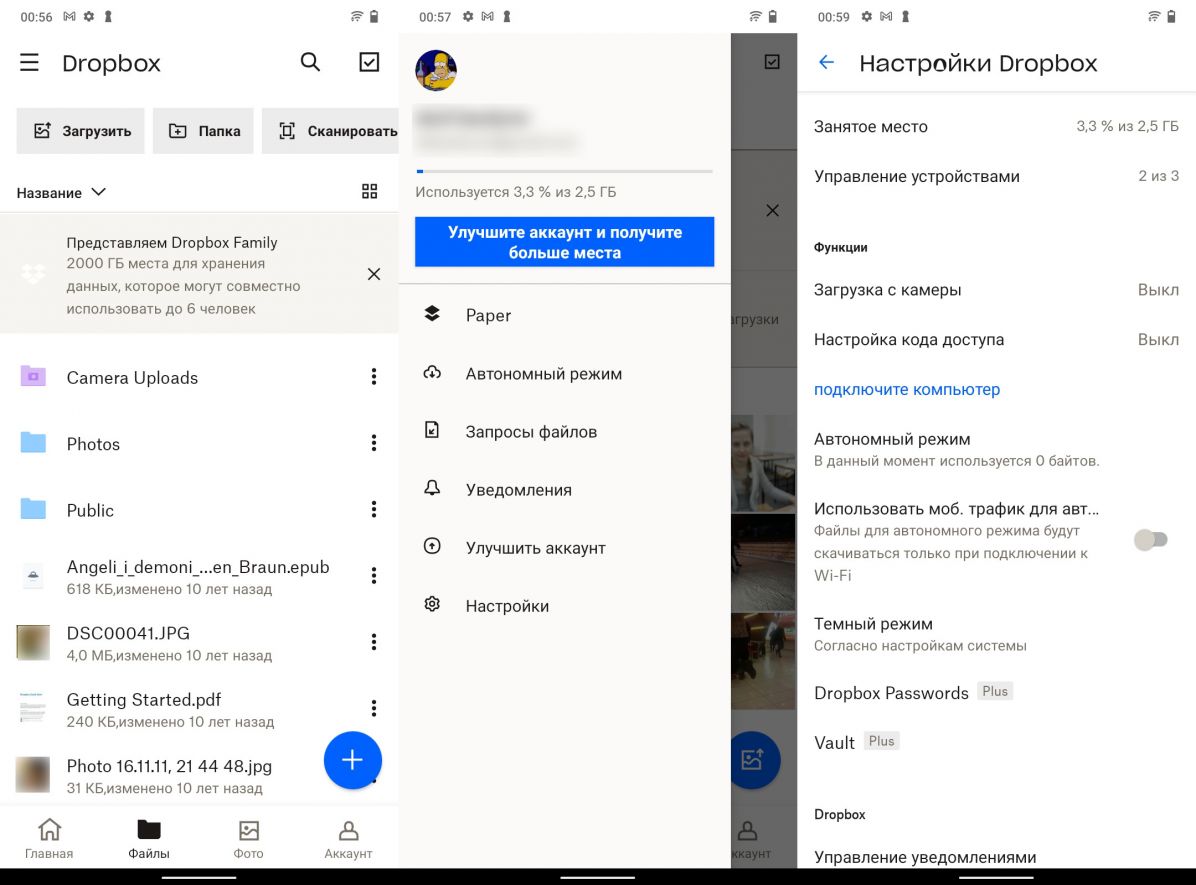The image size is (1196, 885).
Task: Tap the Plus badge beside Vault
Action: [882, 741]
